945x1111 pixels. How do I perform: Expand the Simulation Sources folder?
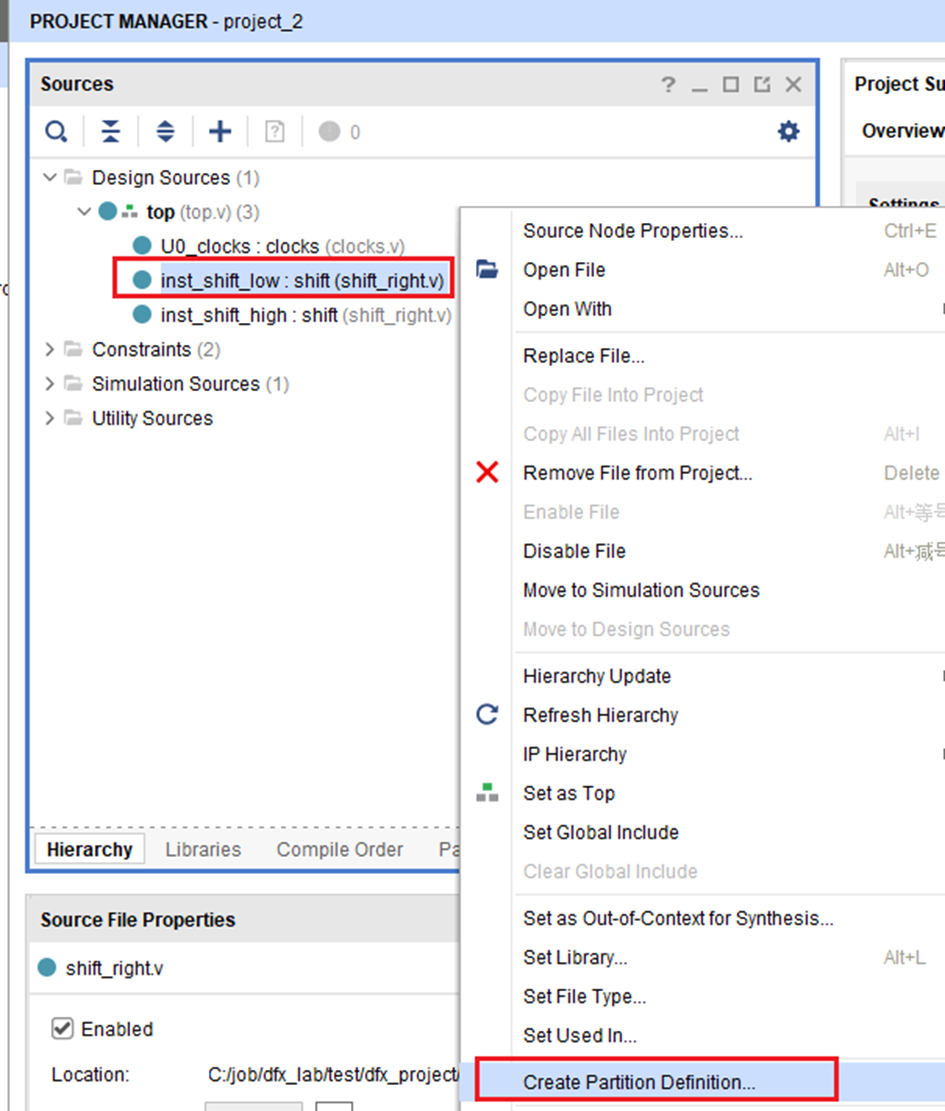pyautogui.click(x=50, y=384)
